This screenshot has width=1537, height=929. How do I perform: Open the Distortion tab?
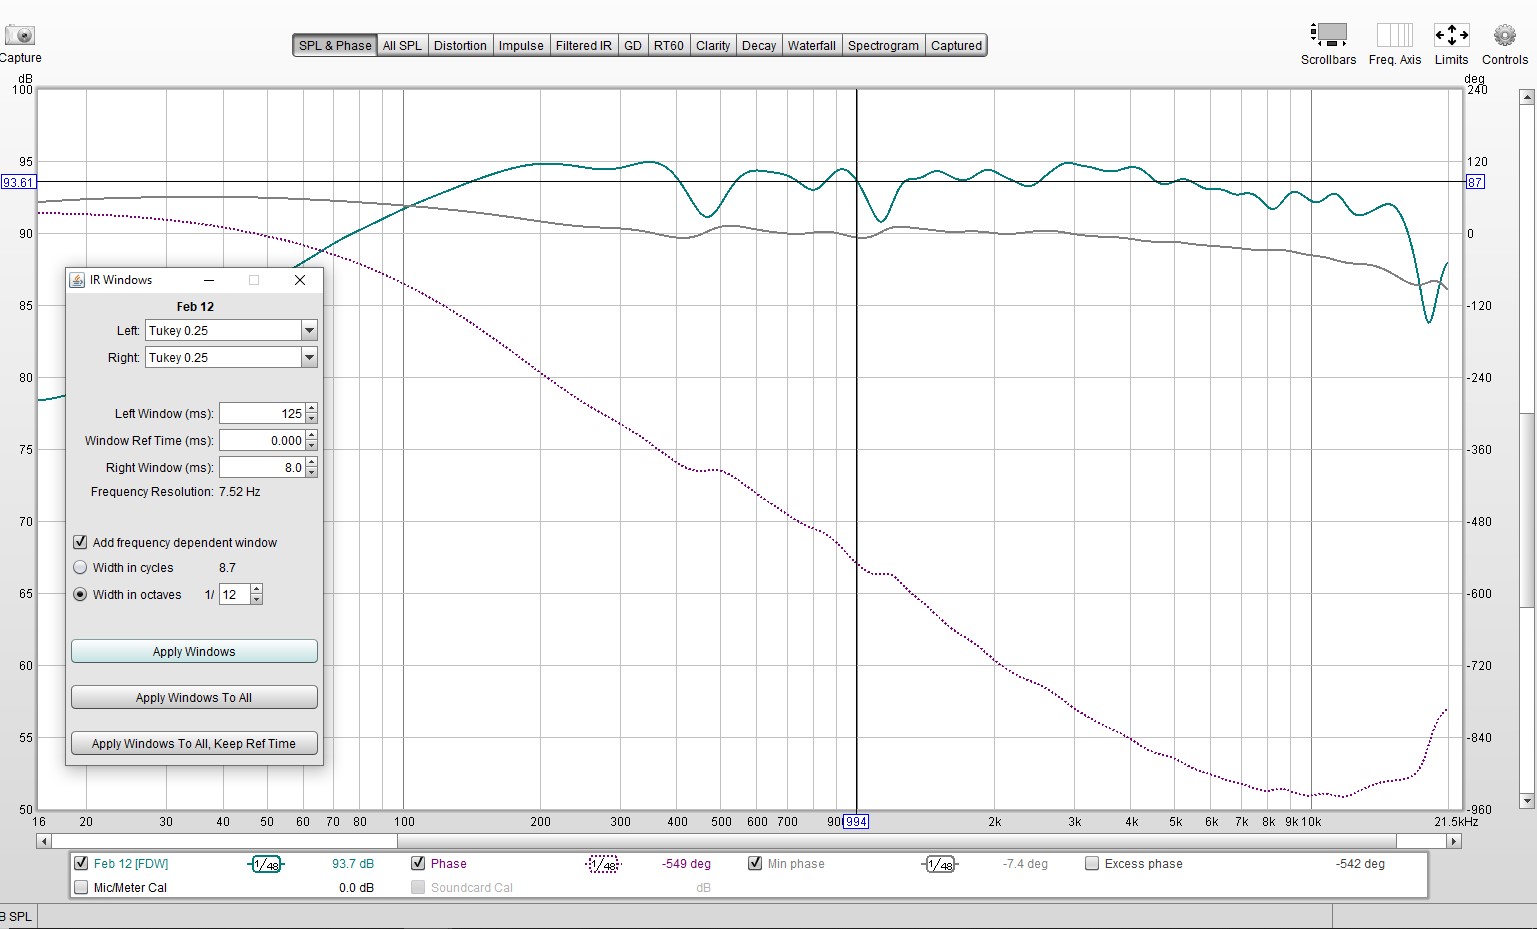pos(460,45)
